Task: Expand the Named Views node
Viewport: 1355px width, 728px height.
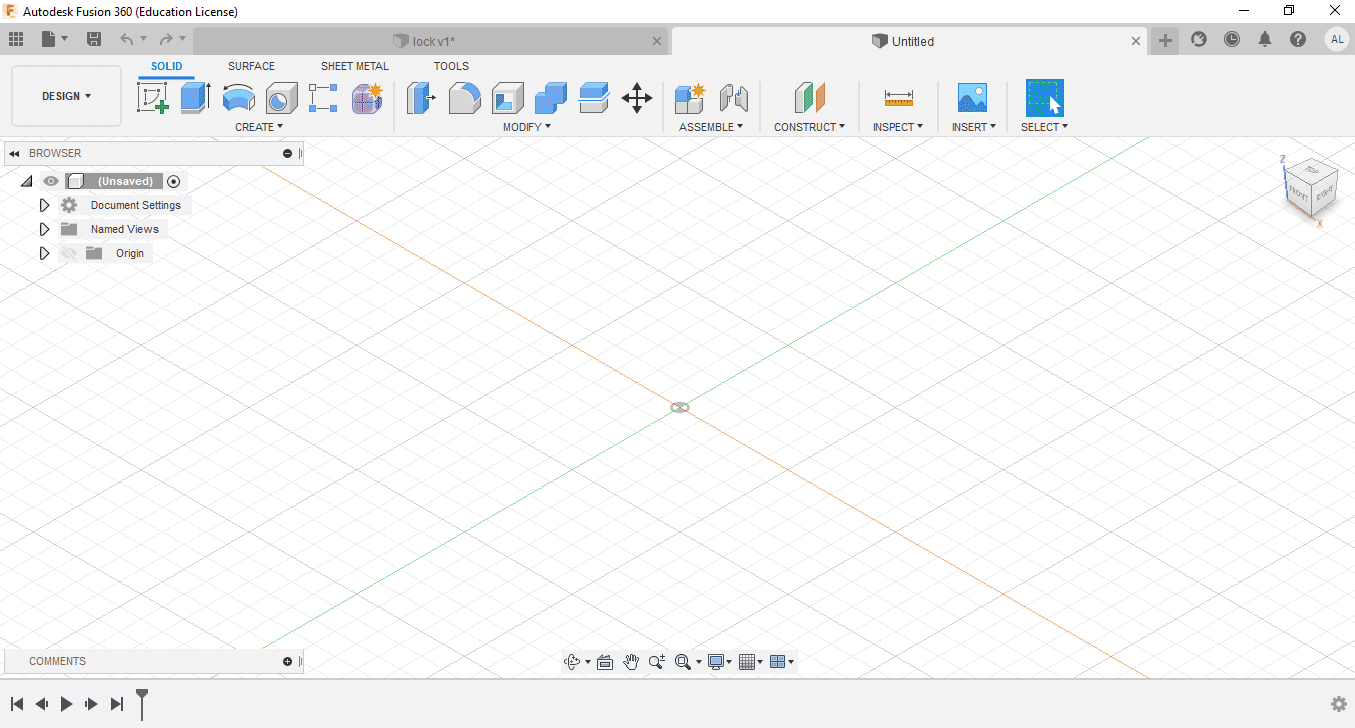Action: 44,229
